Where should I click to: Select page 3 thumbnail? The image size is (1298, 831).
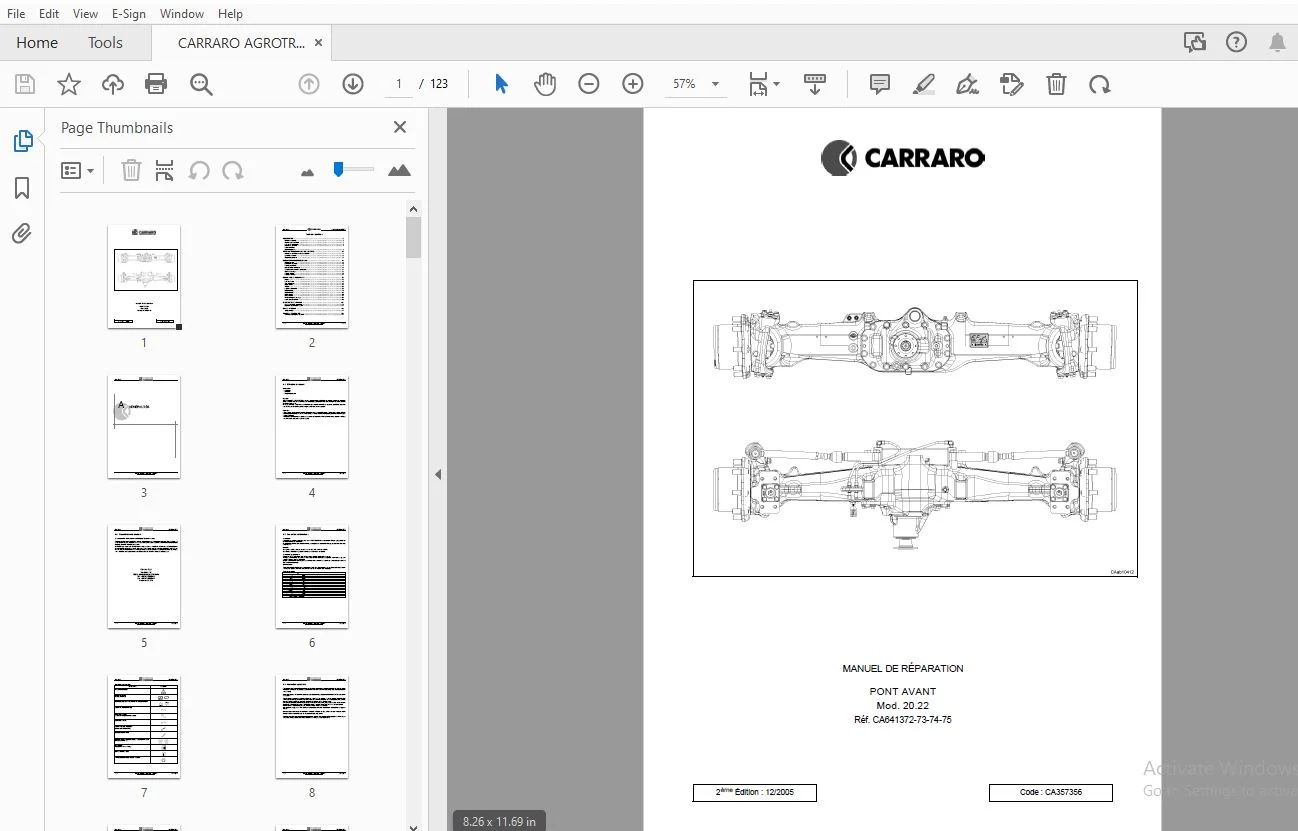(x=144, y=427)
